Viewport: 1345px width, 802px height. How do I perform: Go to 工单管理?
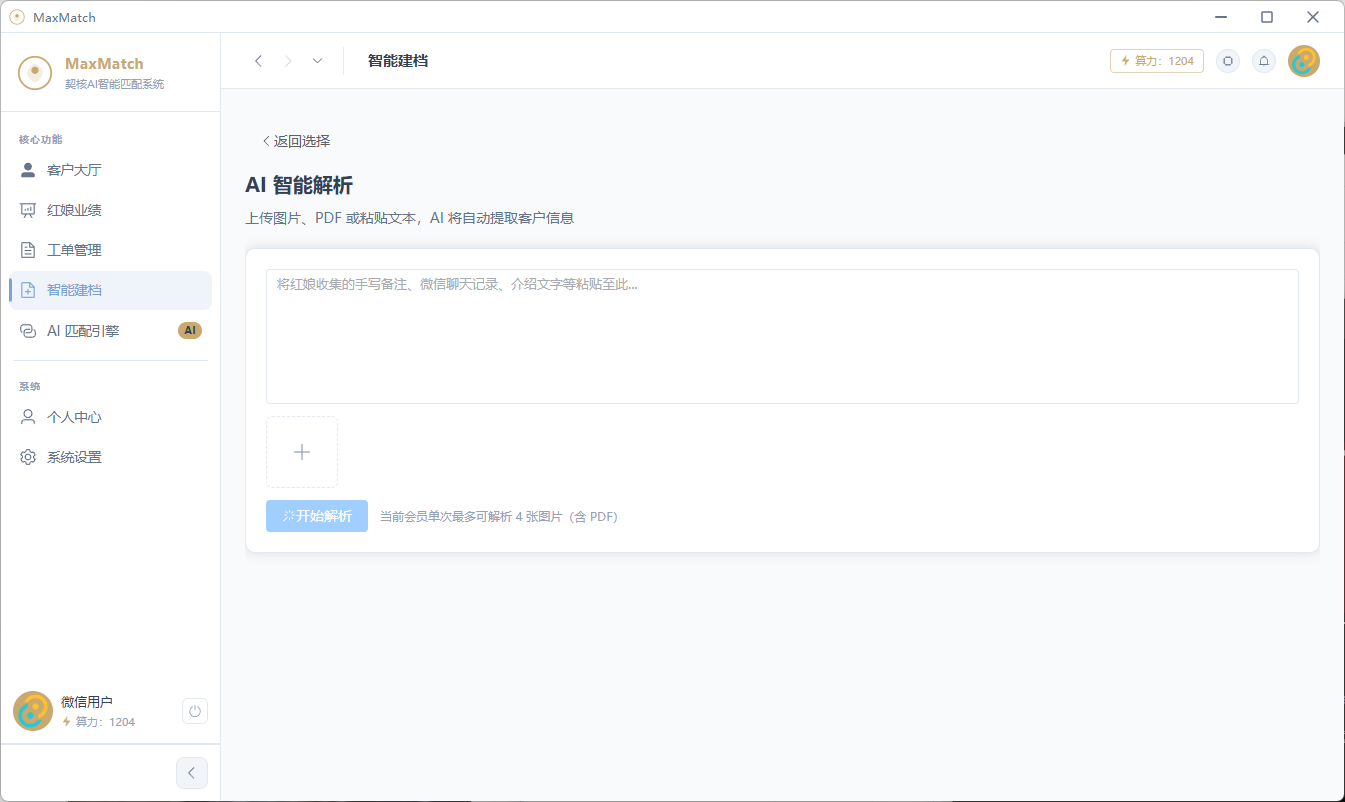point(110,250)
